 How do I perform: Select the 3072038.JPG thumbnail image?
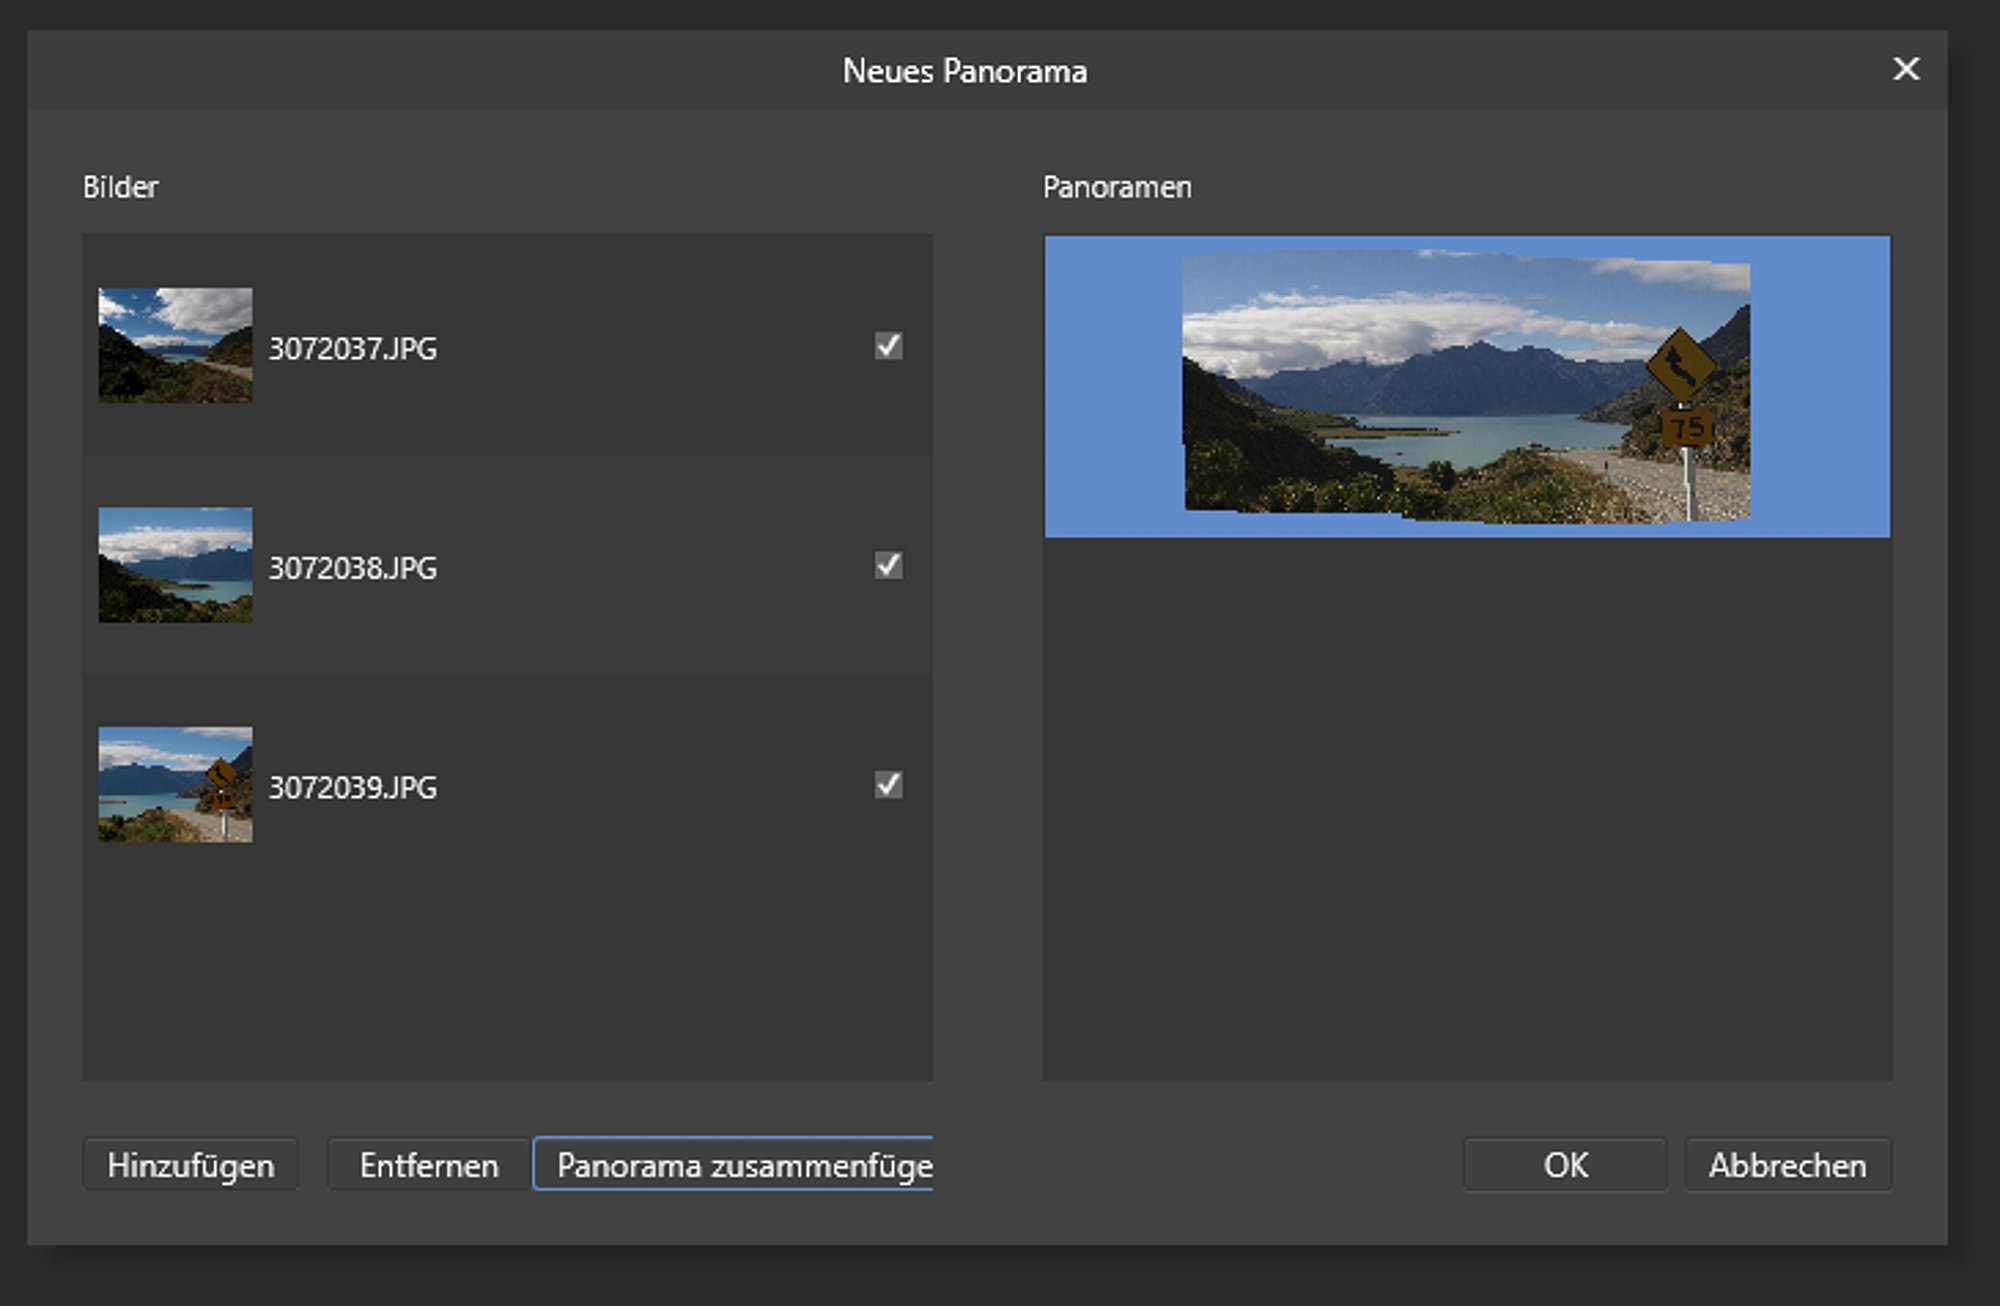[x=175, y=565]
